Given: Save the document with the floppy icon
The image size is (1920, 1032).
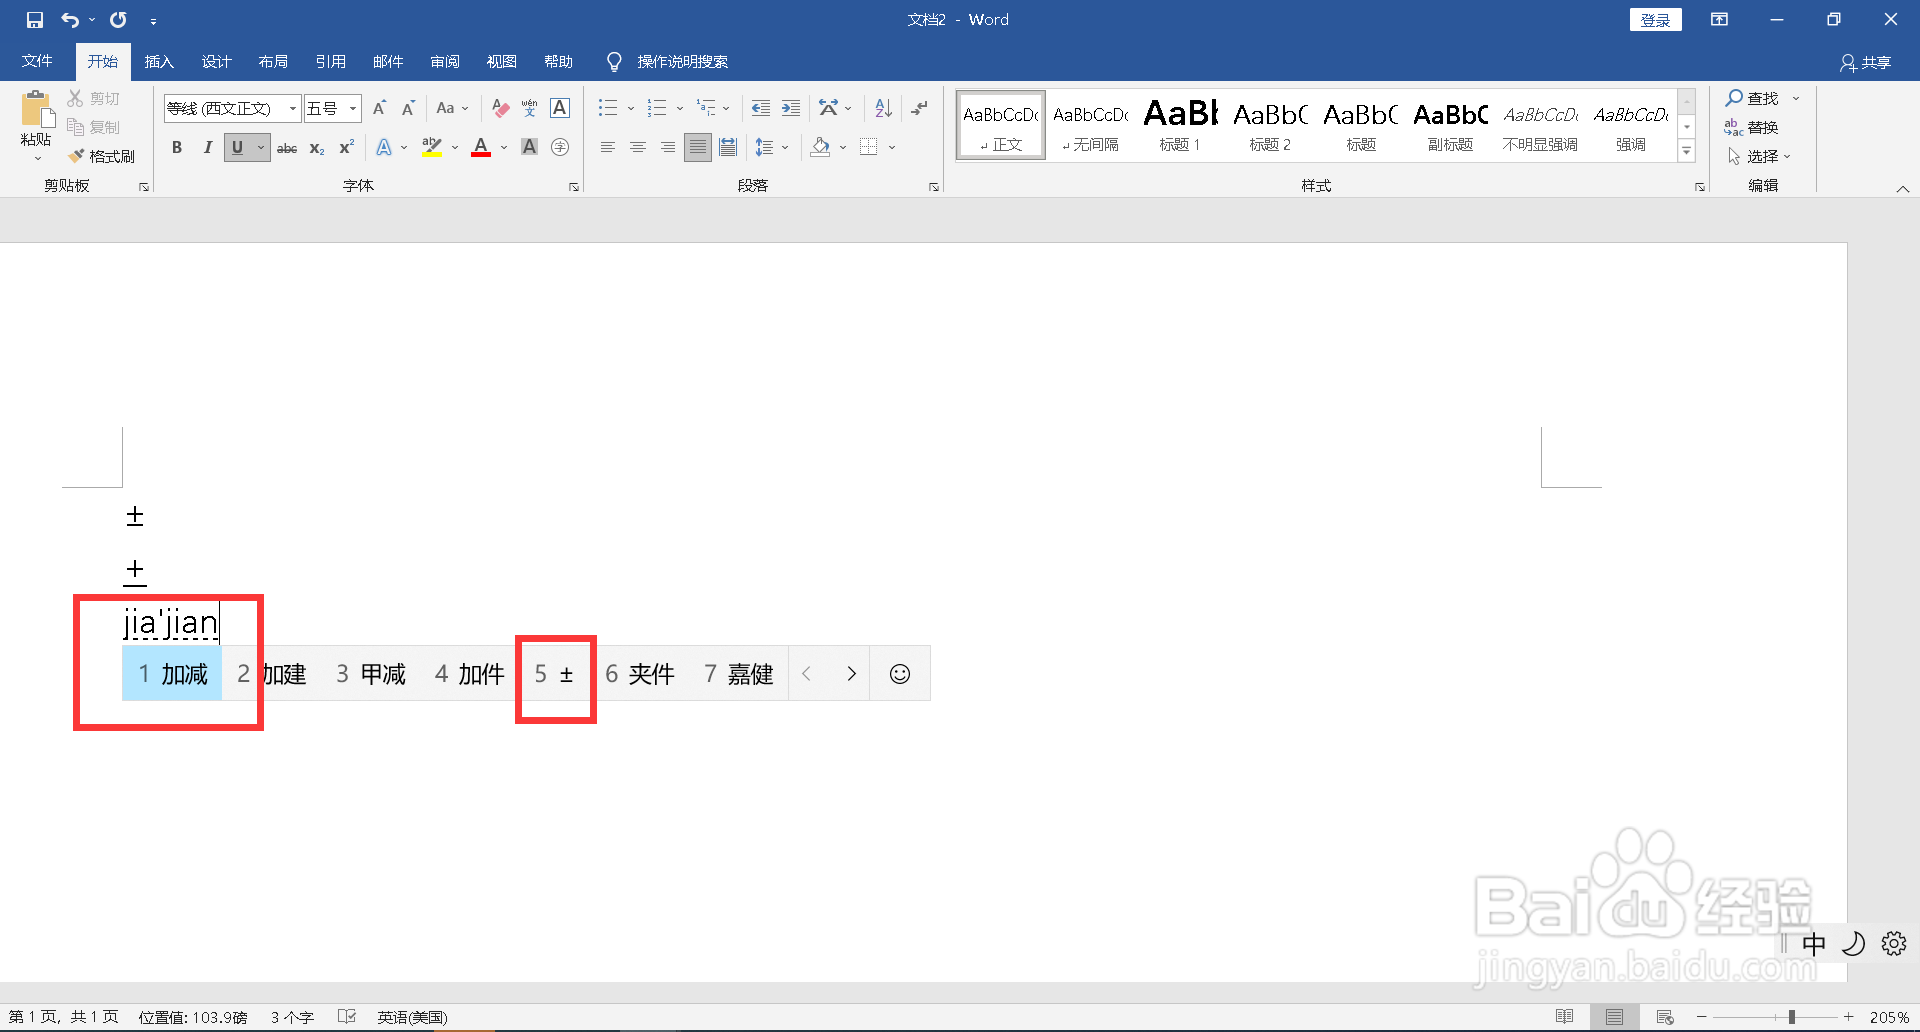Looking at the screenshot, I should 35,20.
